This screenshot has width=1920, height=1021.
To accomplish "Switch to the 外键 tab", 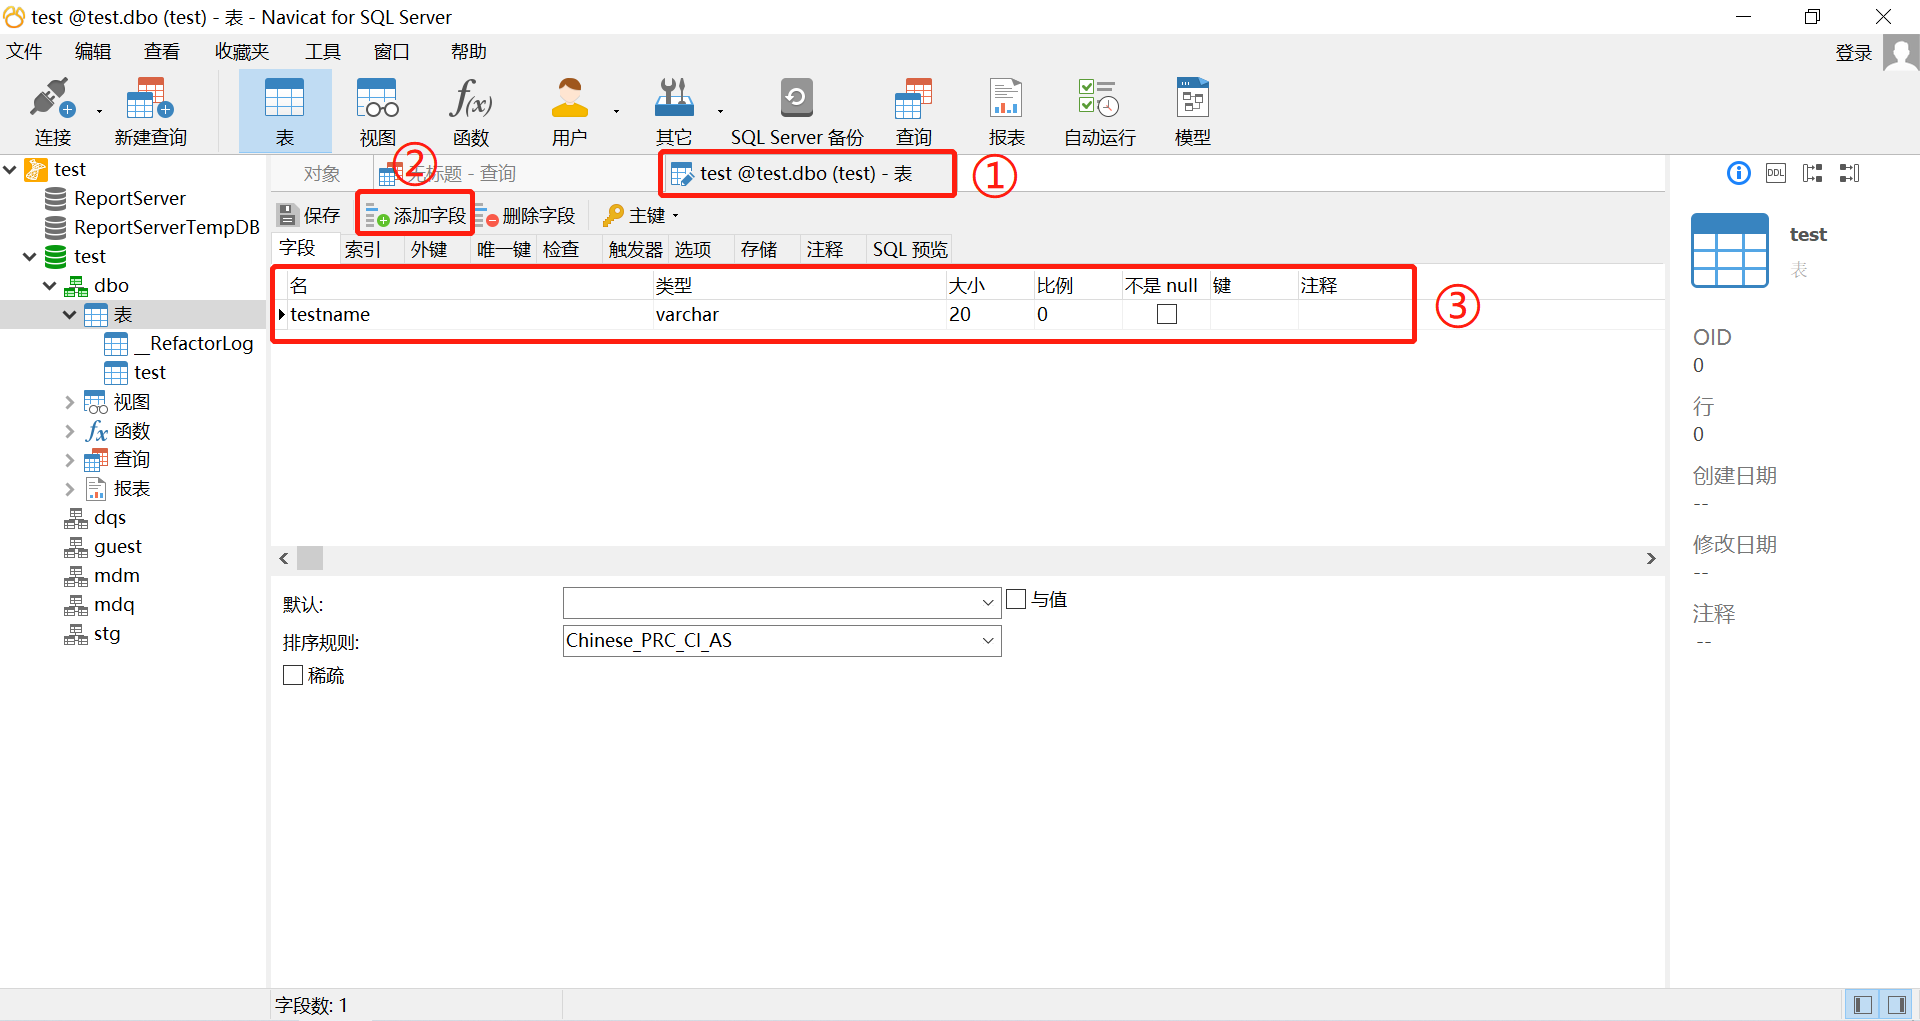I will tap(429, 249).
